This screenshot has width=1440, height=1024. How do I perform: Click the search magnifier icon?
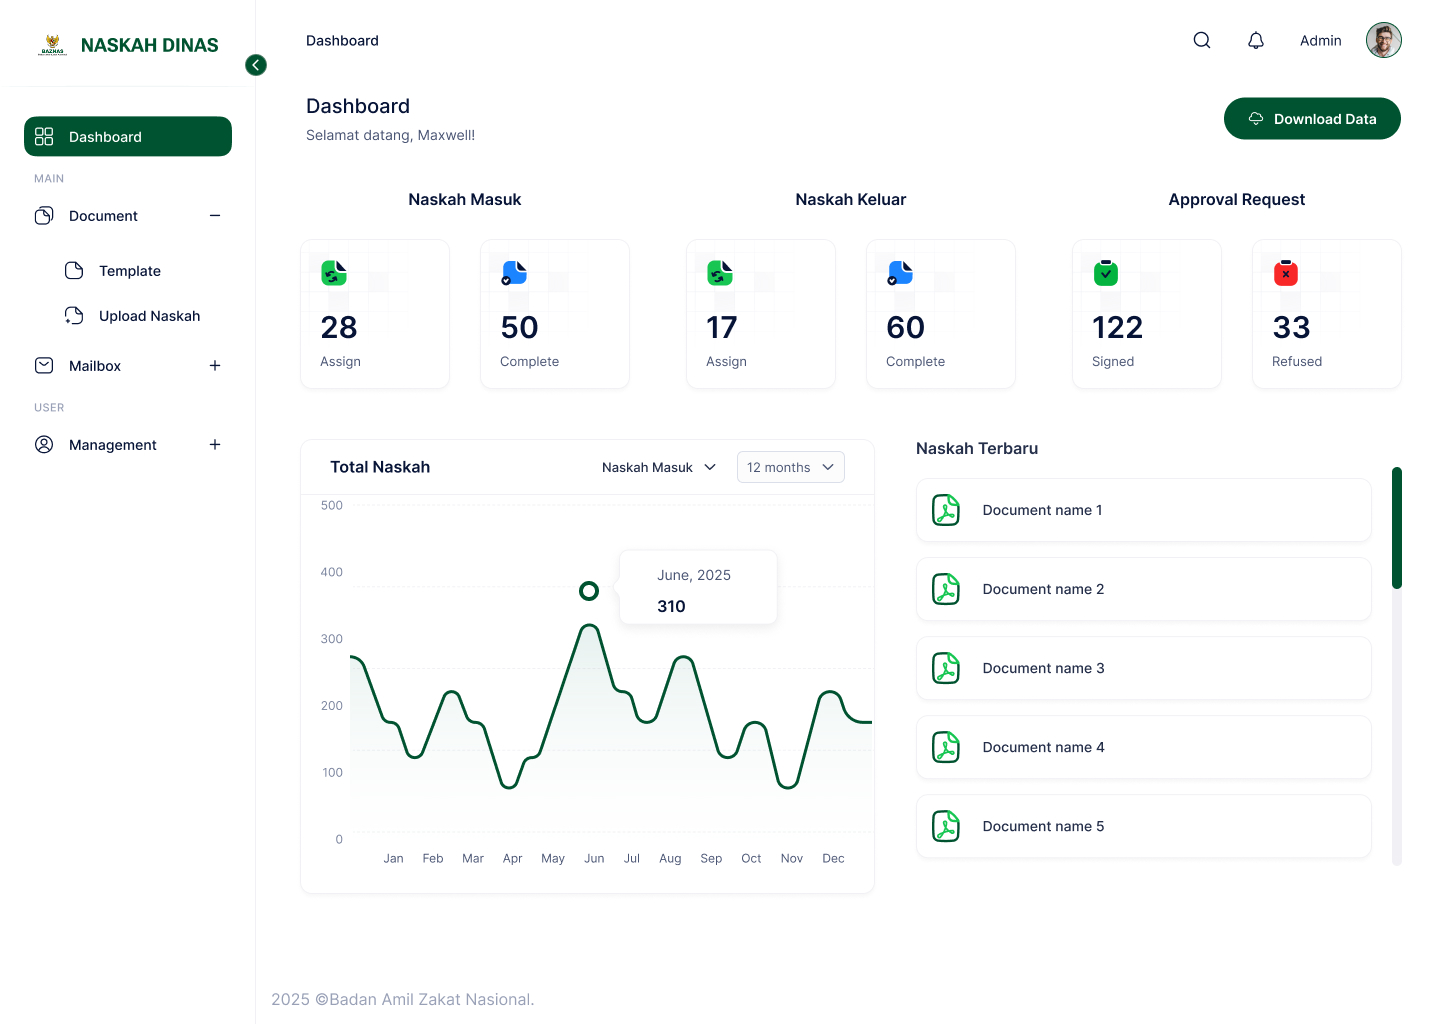(1202, 40)
